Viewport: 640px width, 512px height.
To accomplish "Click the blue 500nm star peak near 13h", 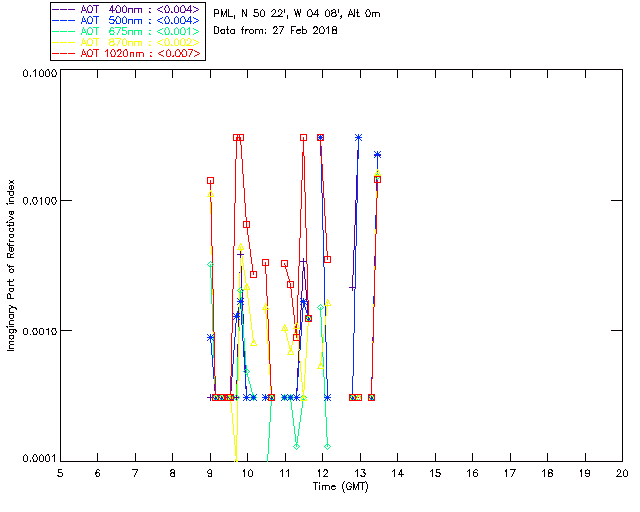I will (358, 138).
